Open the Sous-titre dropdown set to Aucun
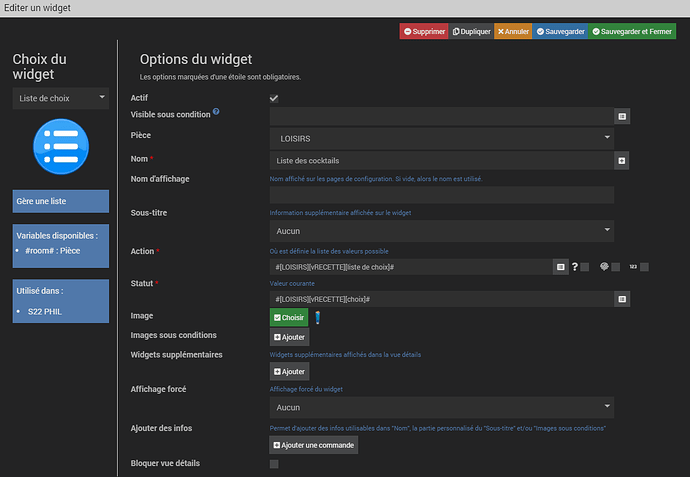 click(x=441, y=231)
